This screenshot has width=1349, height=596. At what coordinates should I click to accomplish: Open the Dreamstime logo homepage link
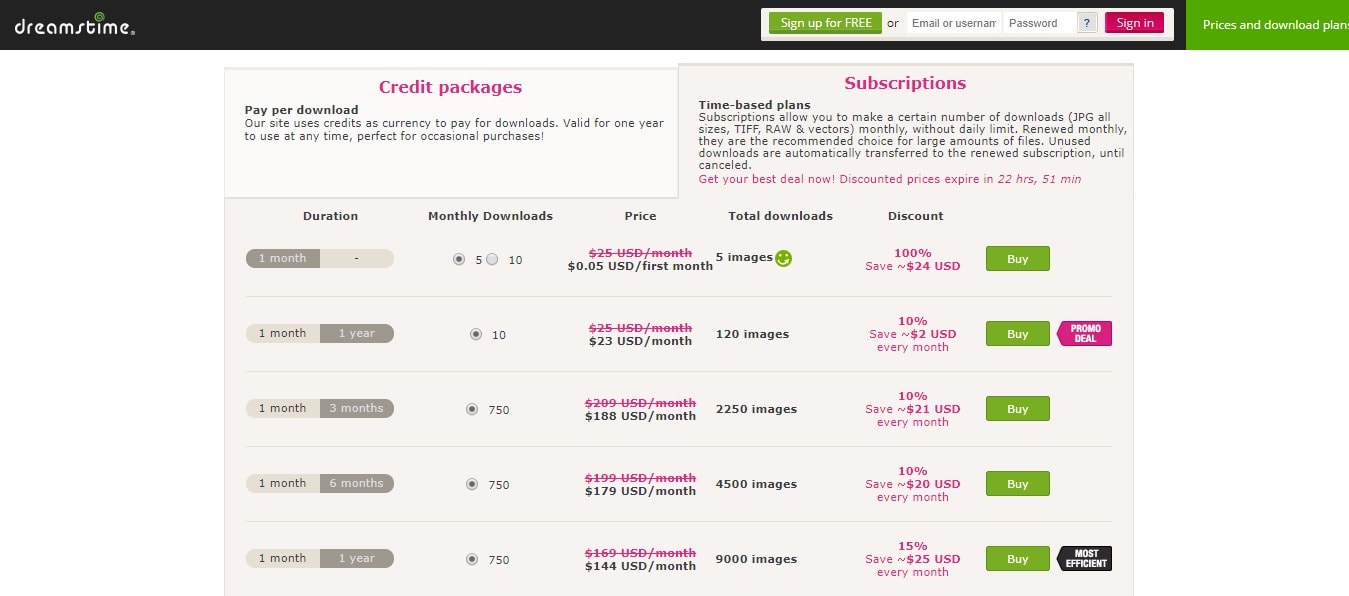[x=74, y=24]
